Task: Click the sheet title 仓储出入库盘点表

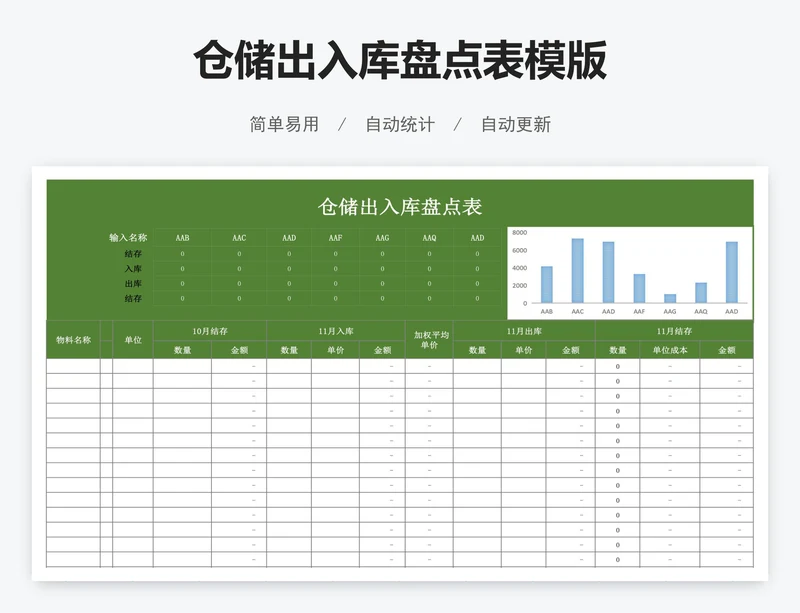Action: point(400,207)
